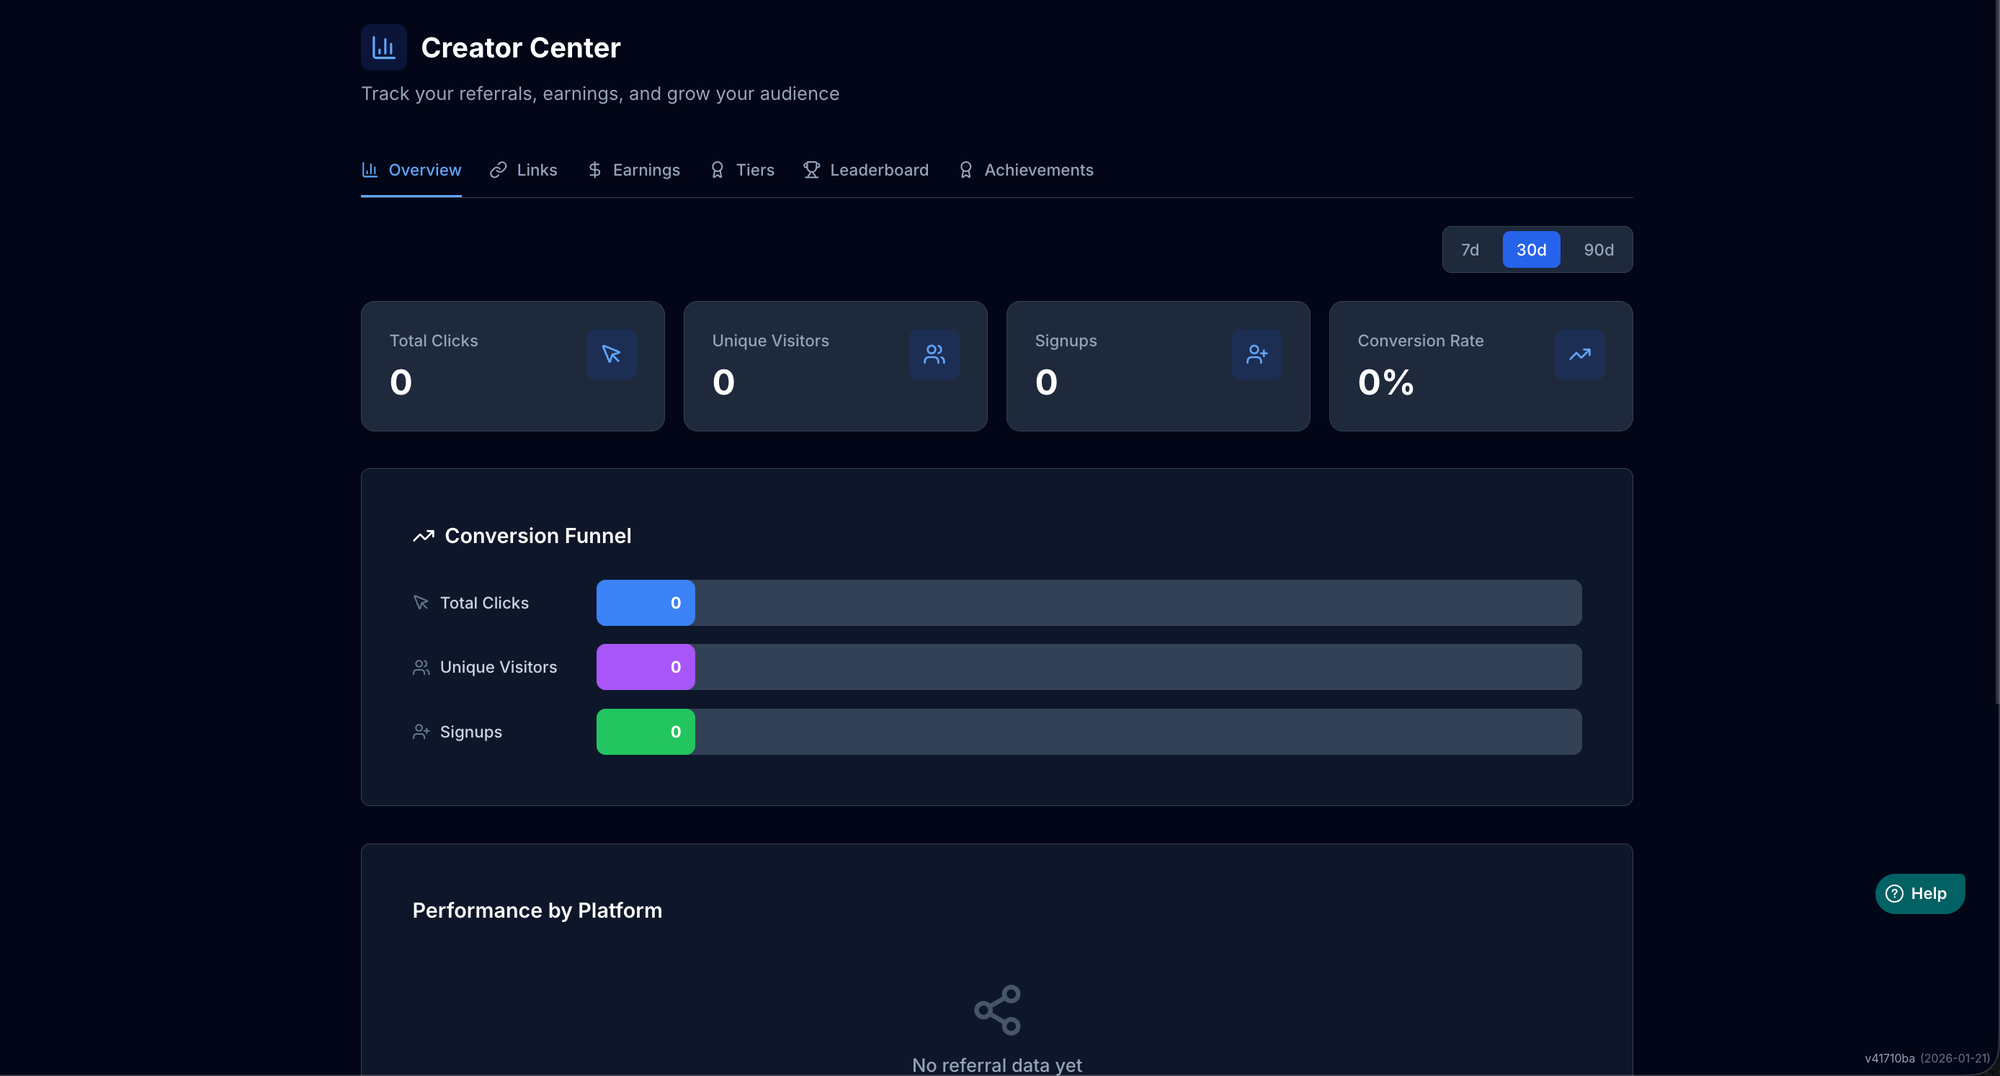This screenshot has width=2000, height=1076.
Task: Open the Help button
Action: tap(1919, 894)
